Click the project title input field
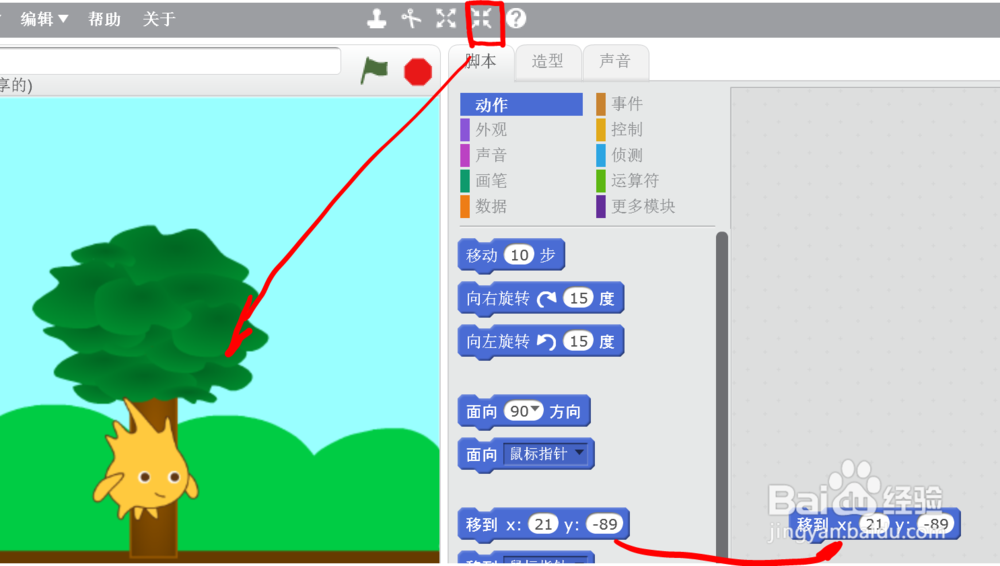Viewport: 1000px width, 566px height. (x=169, y=61)
